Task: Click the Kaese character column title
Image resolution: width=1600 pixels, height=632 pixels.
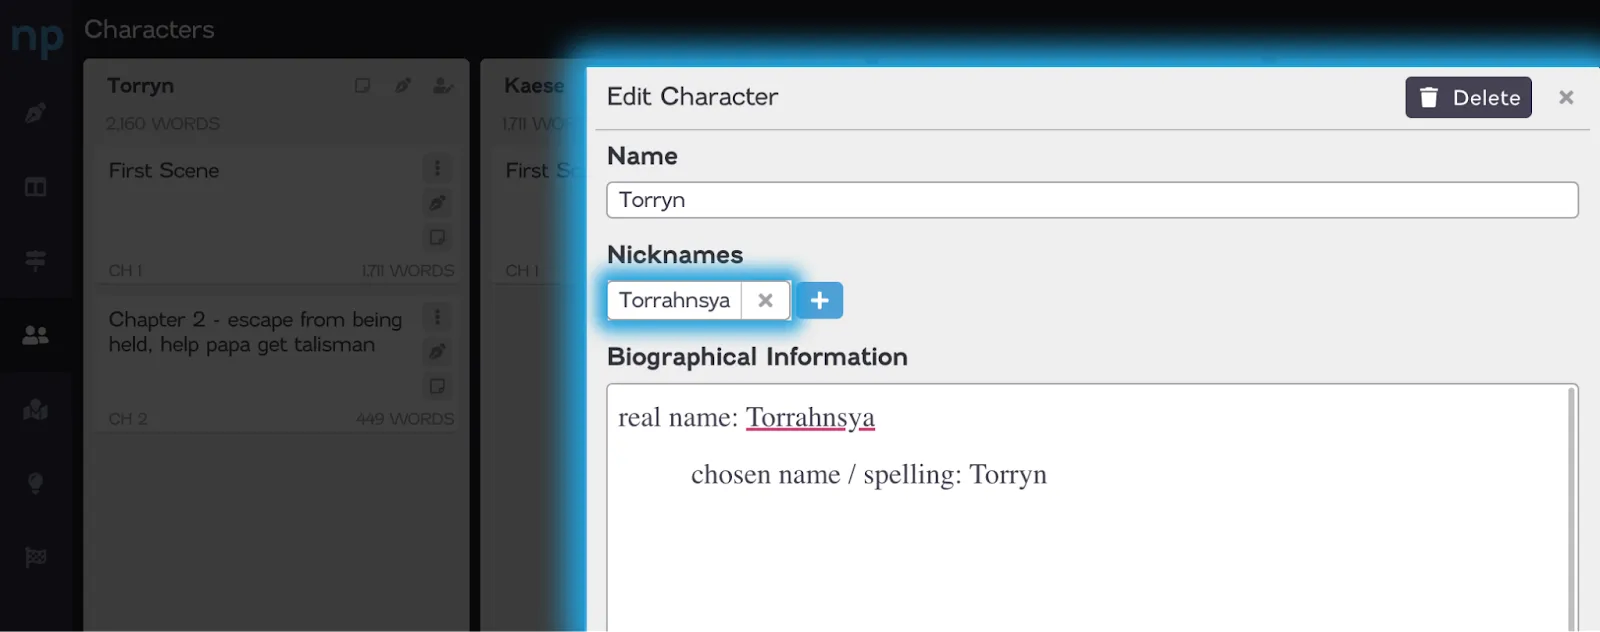Action: pyautogui.click(x=534, y=86)
